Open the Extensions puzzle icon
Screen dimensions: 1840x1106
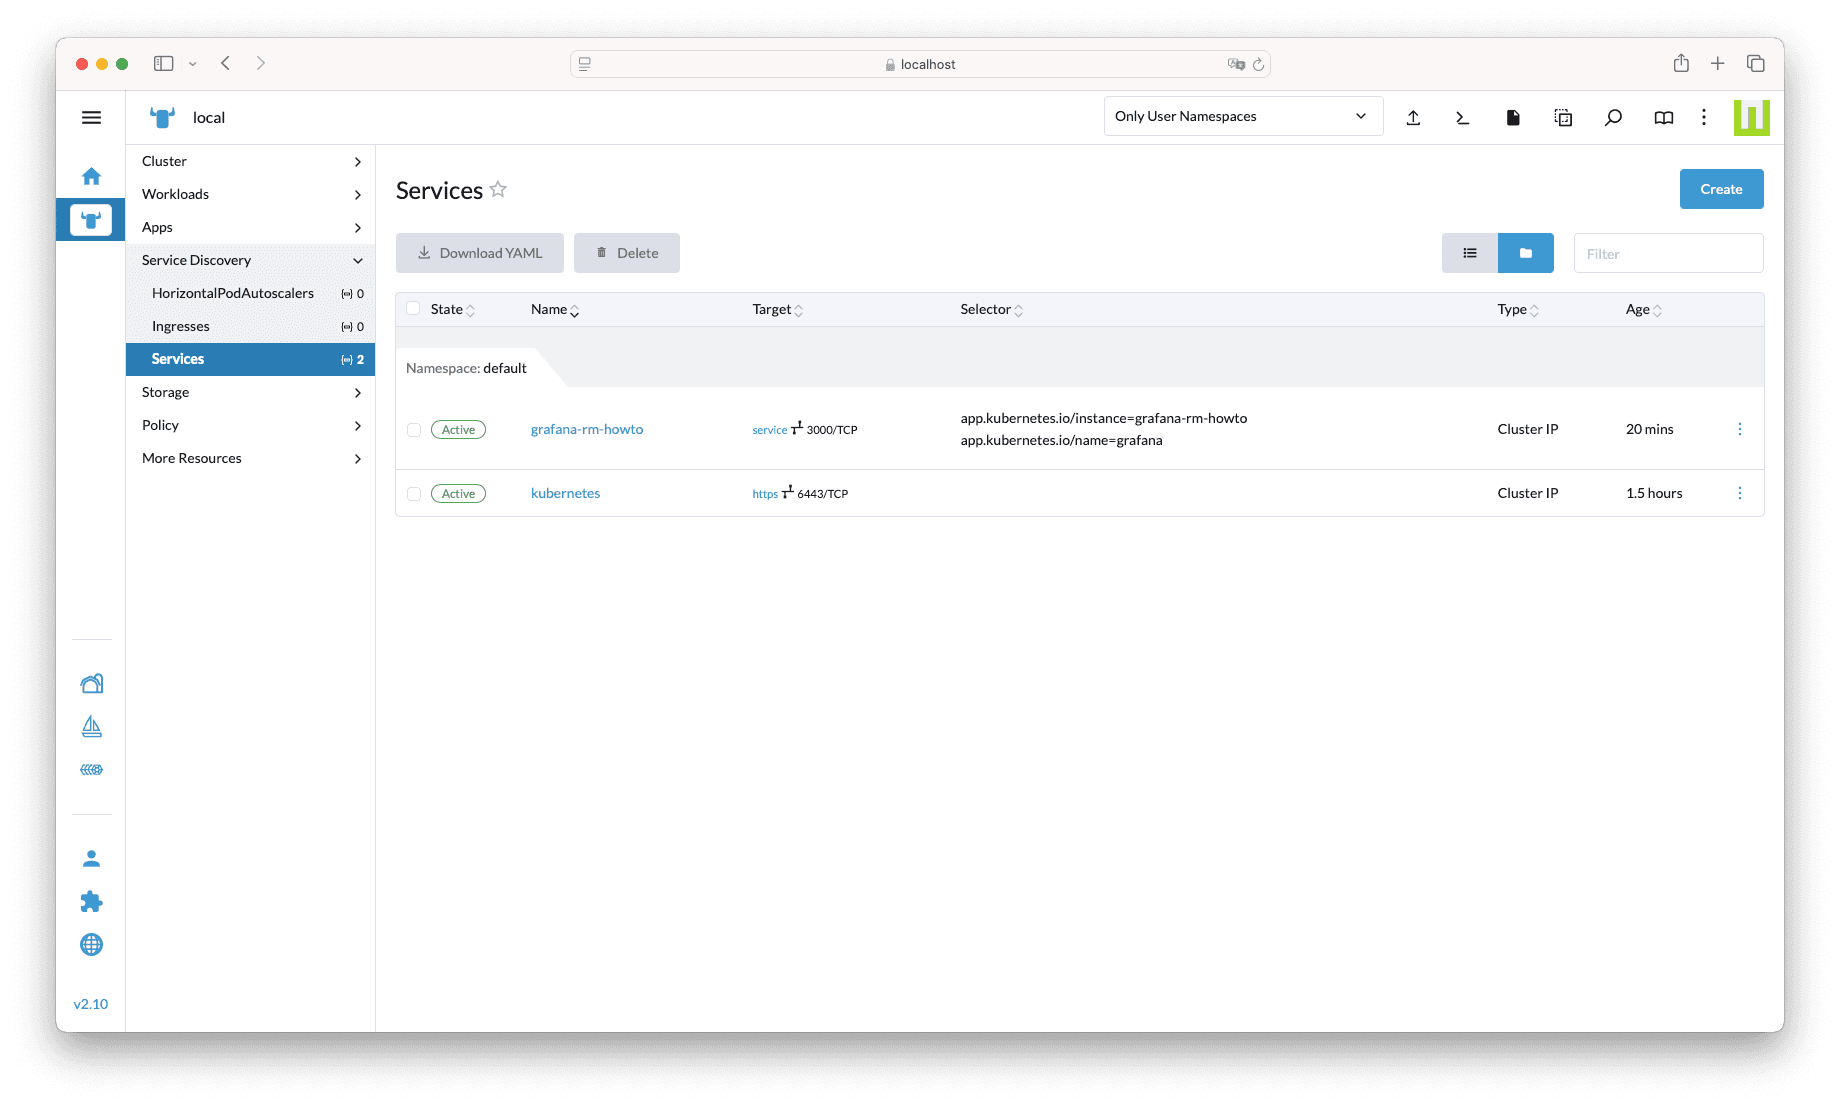coord(91,901)
